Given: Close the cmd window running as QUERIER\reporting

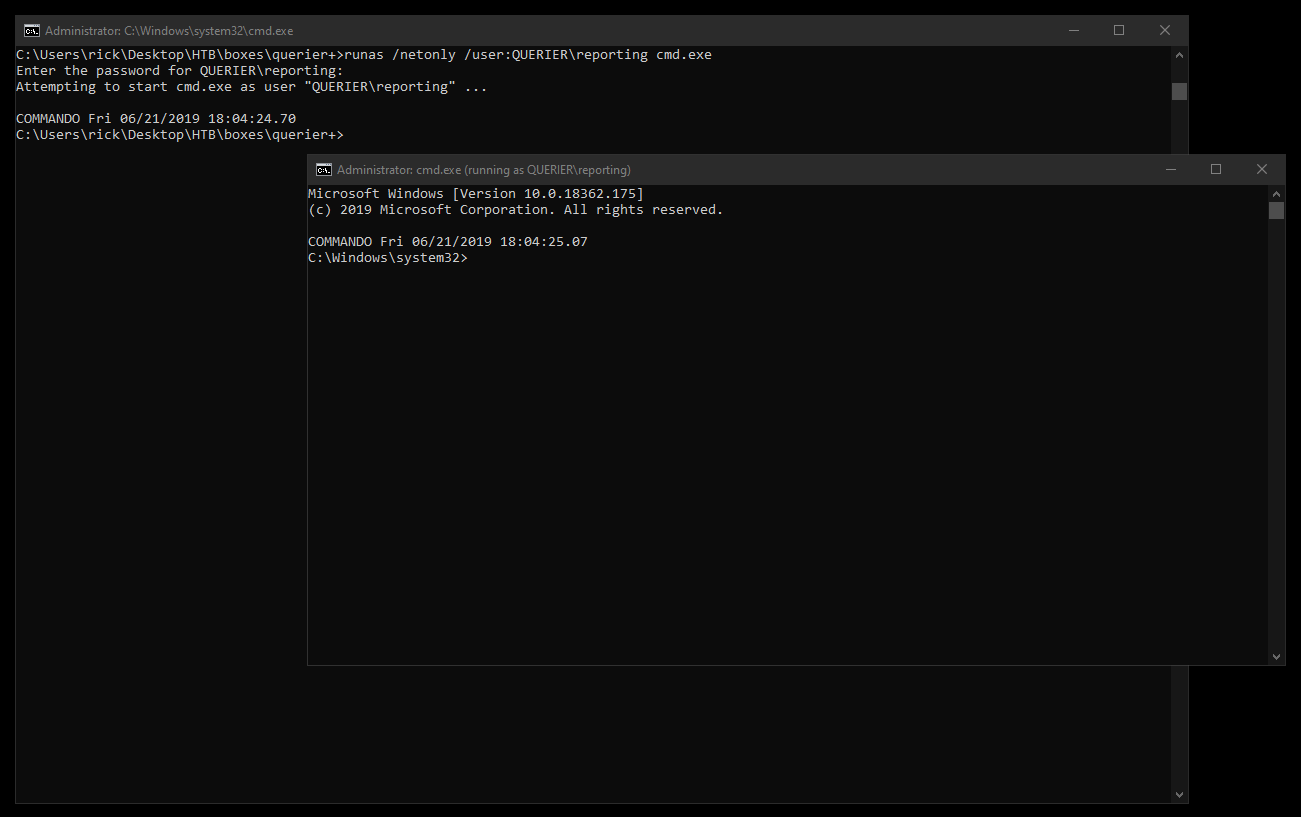Looking at the screenshot, I should click(x=1262, y=170).
